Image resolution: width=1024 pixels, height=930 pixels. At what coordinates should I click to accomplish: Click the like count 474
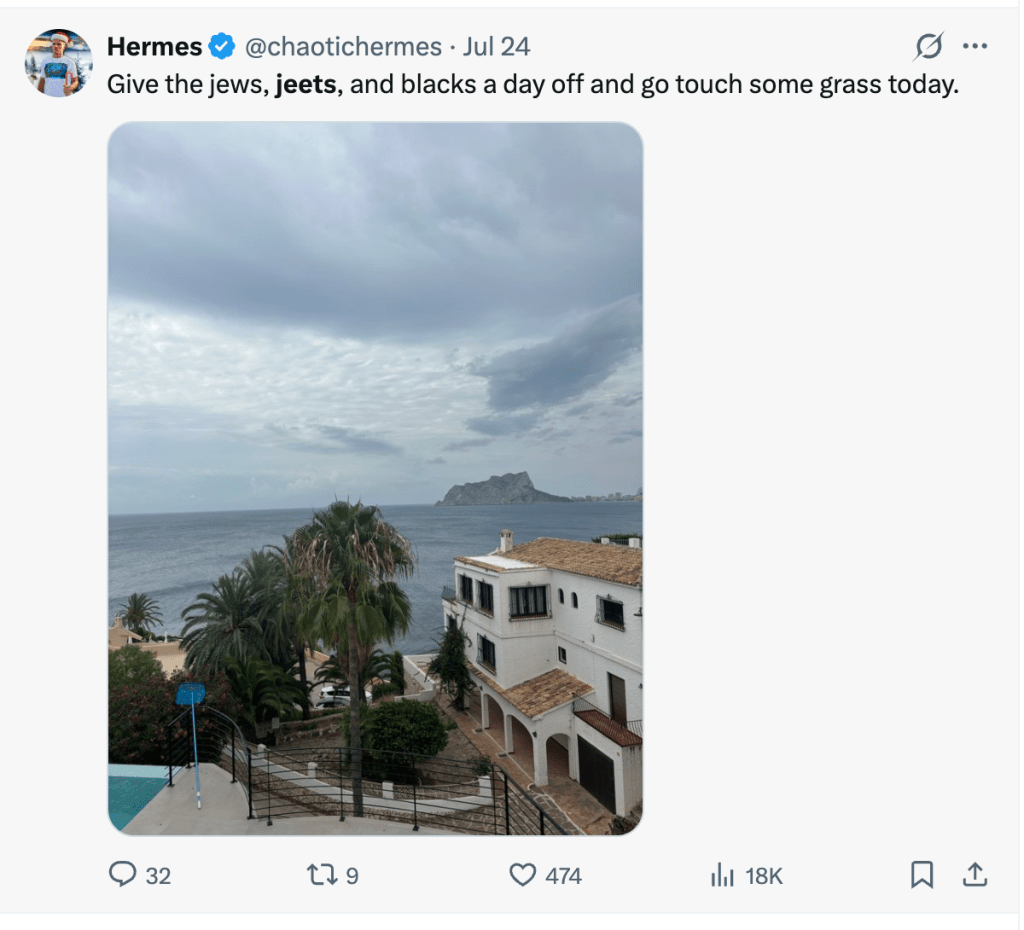563,876
